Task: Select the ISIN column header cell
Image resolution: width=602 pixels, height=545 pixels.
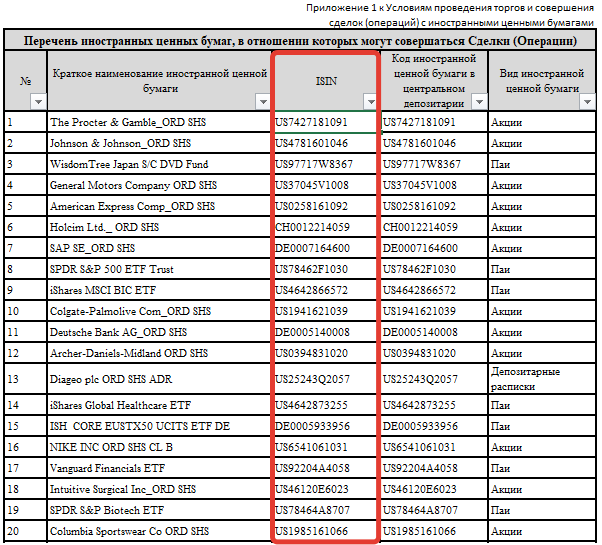Action: pos(325,81)
